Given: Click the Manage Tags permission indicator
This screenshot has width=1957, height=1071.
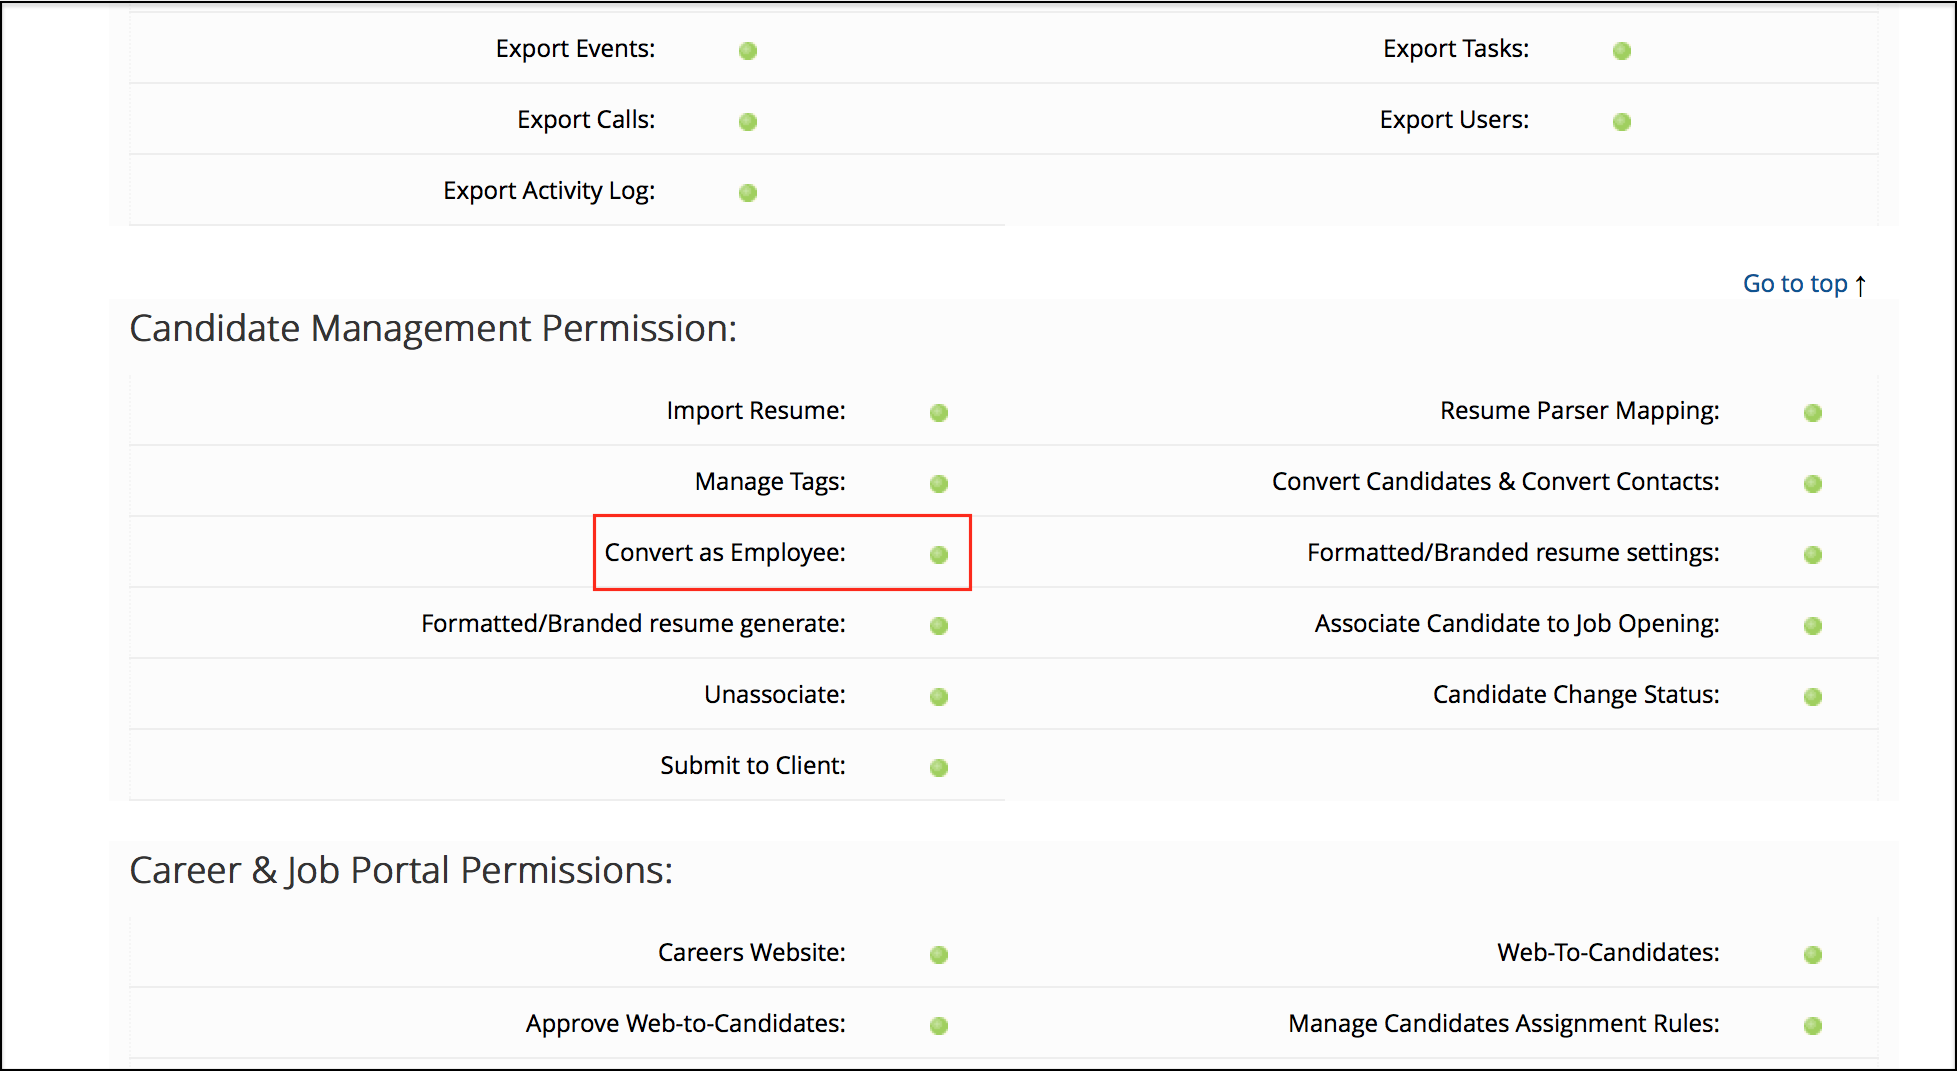Looking at the screenshot, I should (939, 484).
